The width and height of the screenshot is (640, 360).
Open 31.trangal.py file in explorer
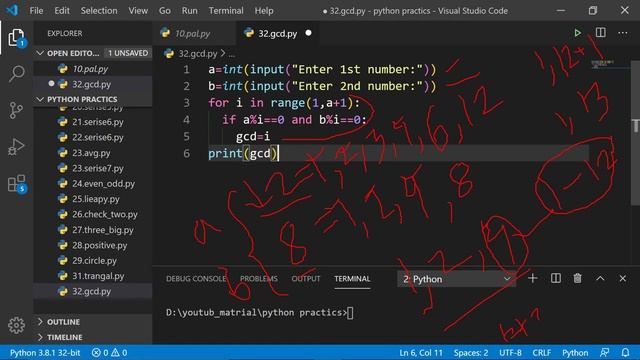click(x=93, y=276)
